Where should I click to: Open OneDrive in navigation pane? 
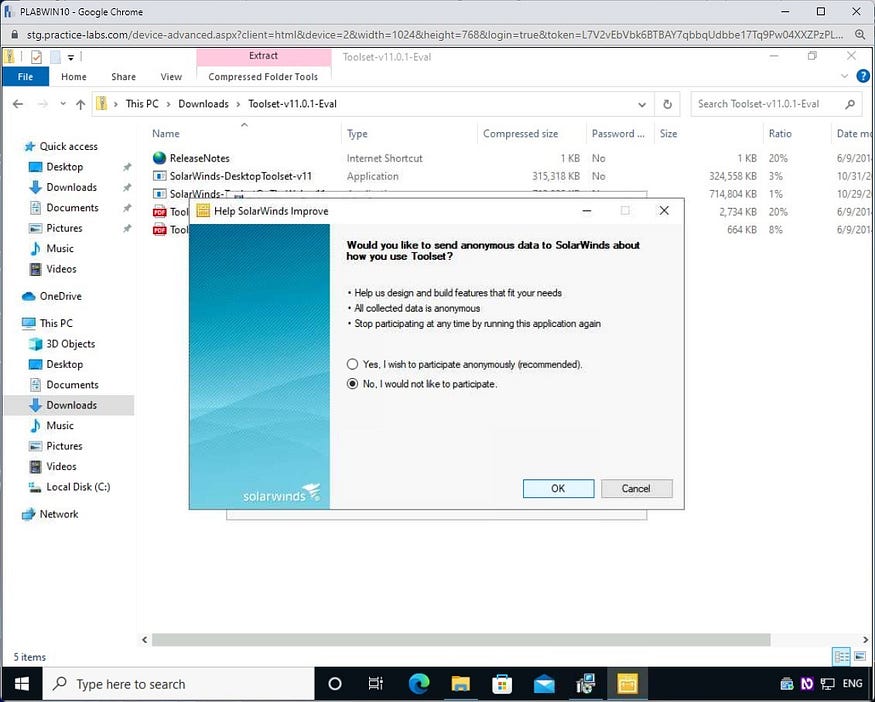tap(60, 296)
